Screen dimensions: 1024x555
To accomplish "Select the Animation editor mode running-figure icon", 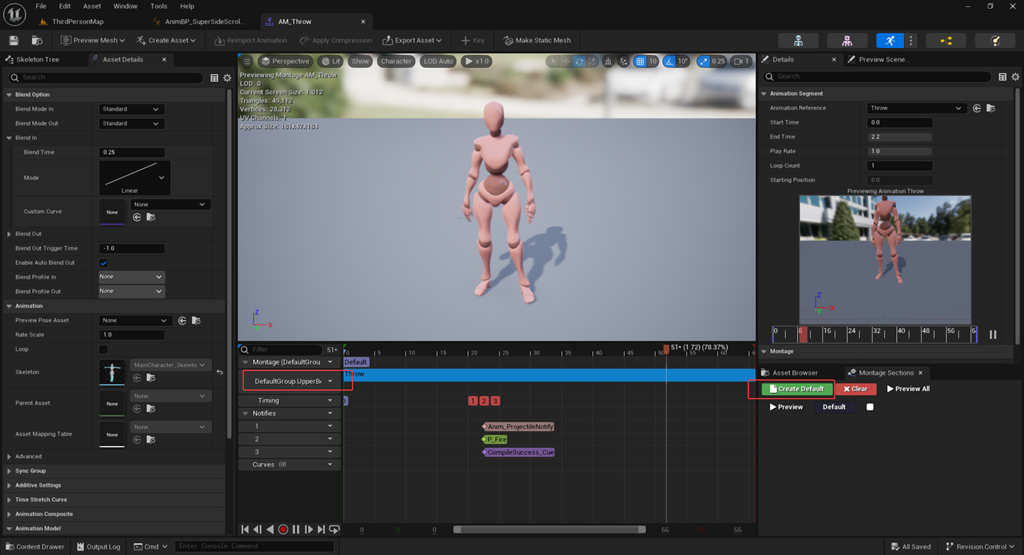I will [x=889, y=40].
